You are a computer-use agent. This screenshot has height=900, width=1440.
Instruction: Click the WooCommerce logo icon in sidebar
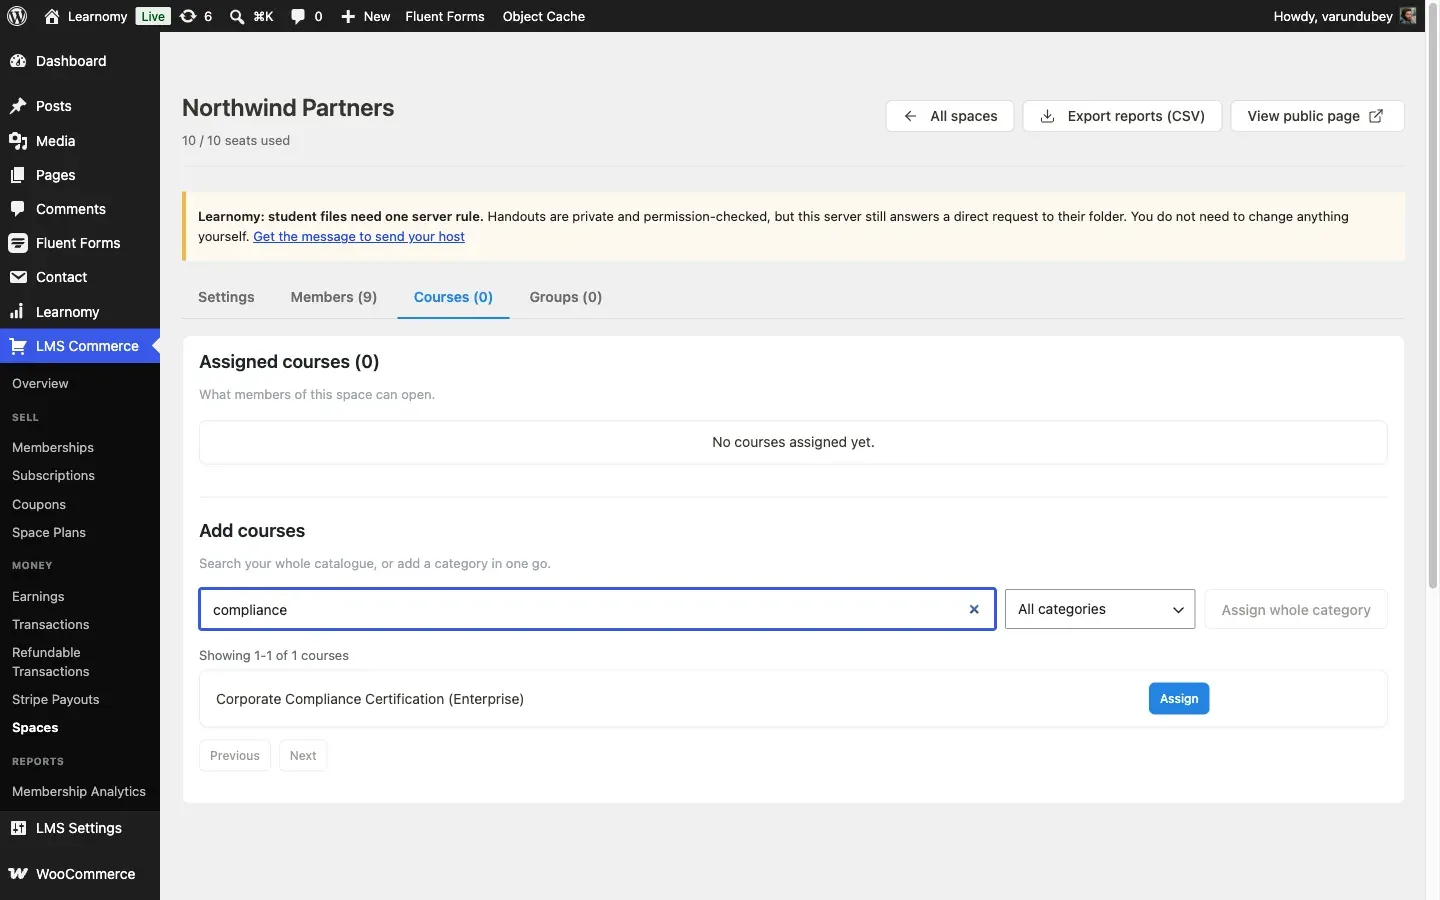(x=18, y=874)
